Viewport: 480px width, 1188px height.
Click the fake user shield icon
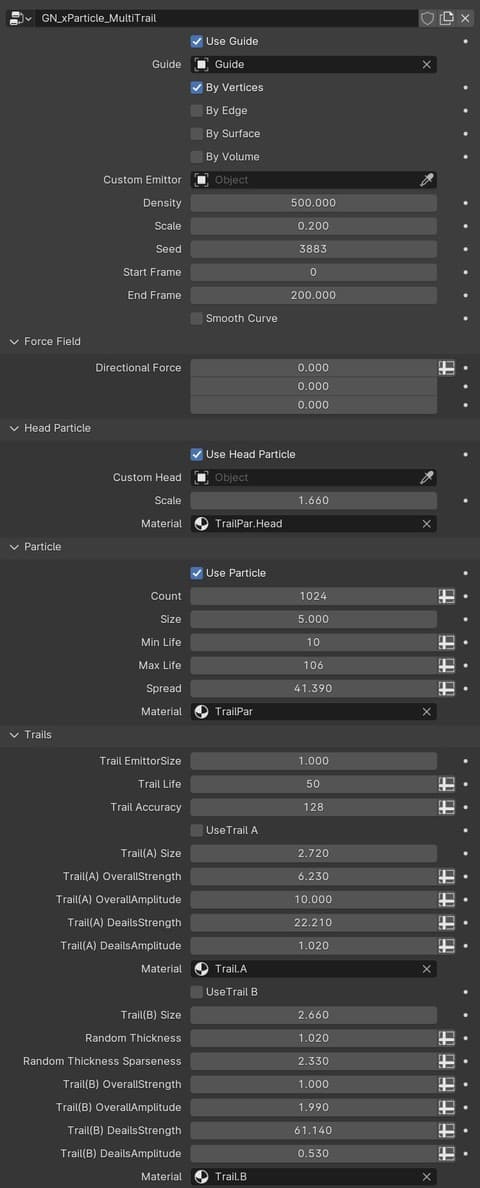click(x=427, y=18)
